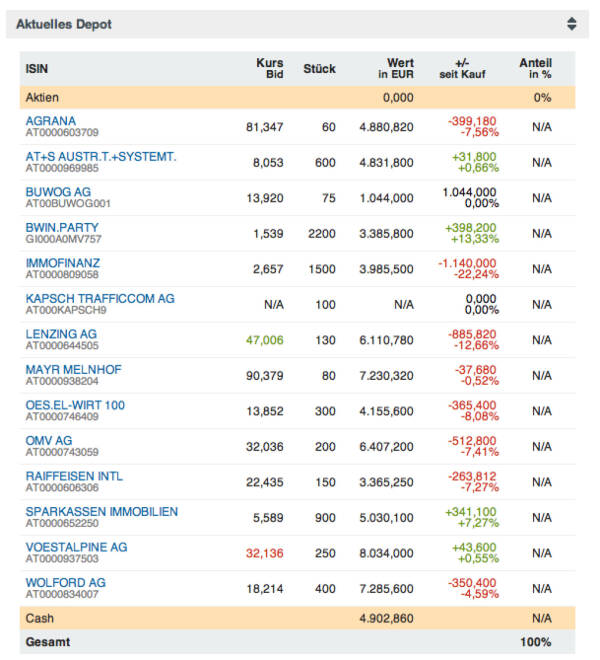Toggle the Aktuelles Depot collapse arrows

click(x=571, y=24)
